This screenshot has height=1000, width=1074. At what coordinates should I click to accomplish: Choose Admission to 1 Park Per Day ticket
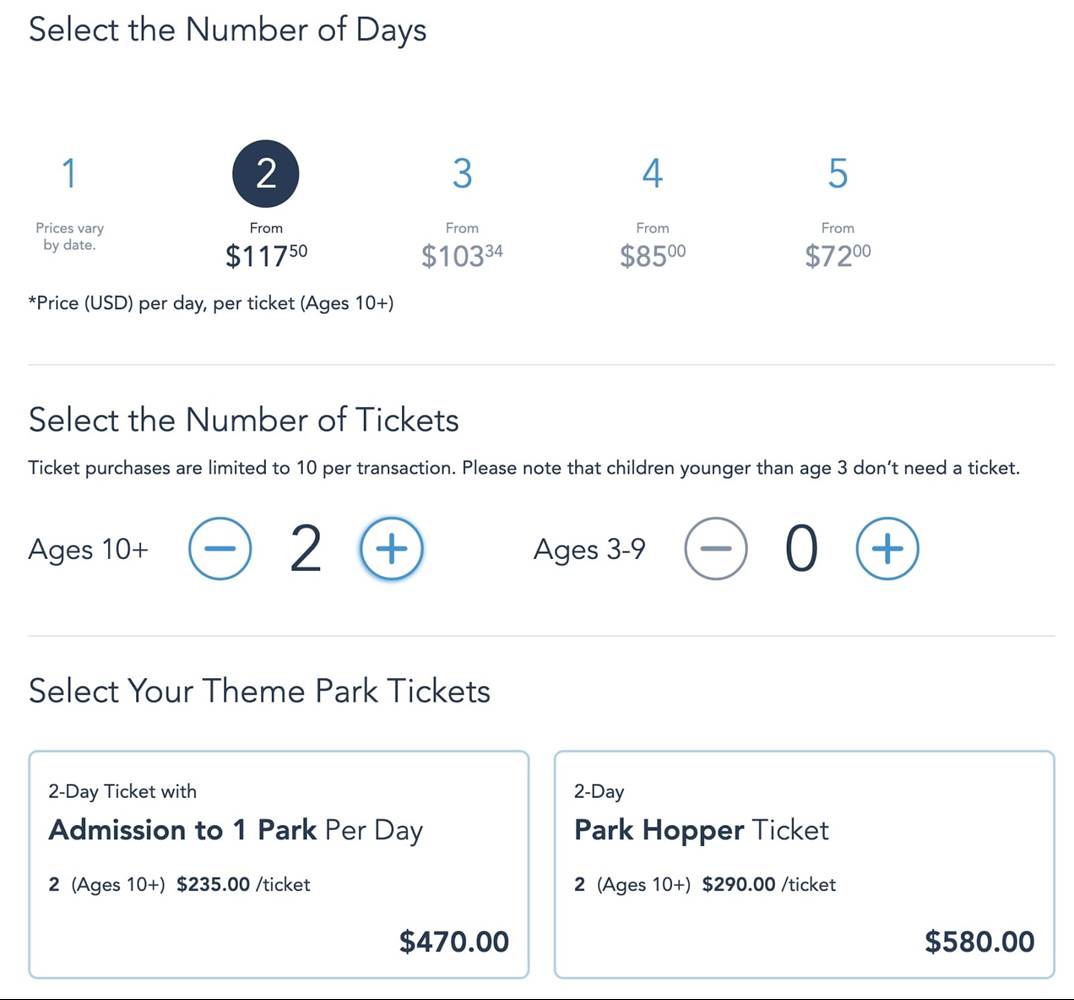coord(278,863)
